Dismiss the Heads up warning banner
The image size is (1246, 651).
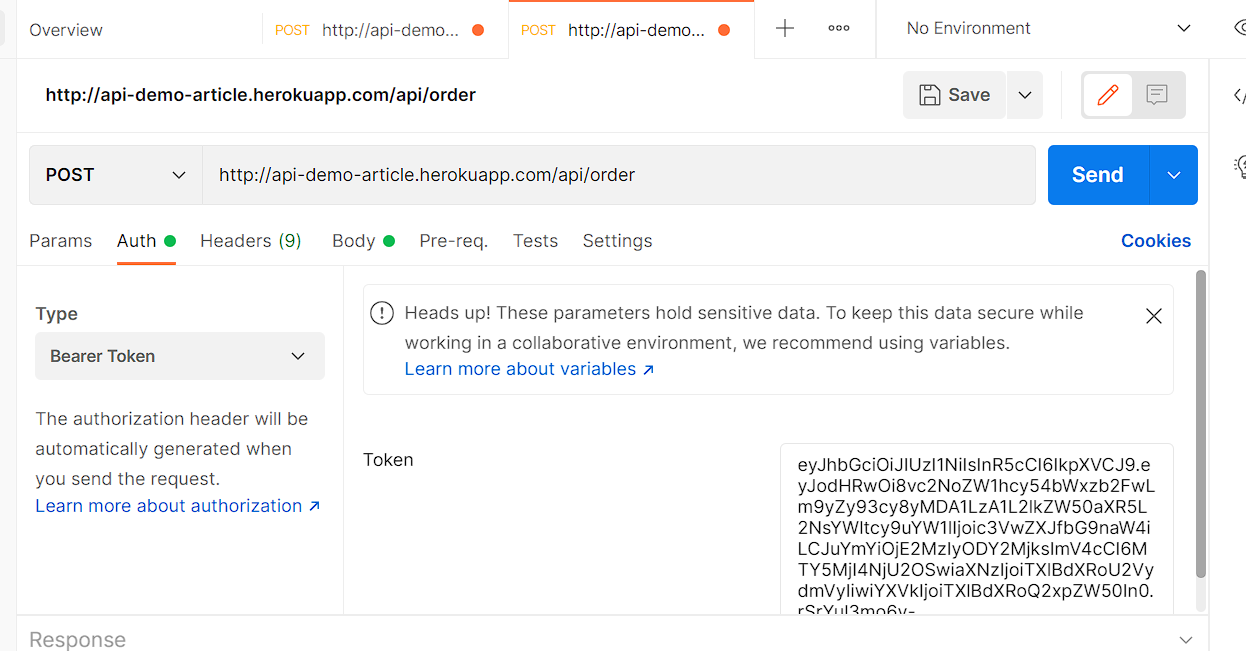[1153, 316]
